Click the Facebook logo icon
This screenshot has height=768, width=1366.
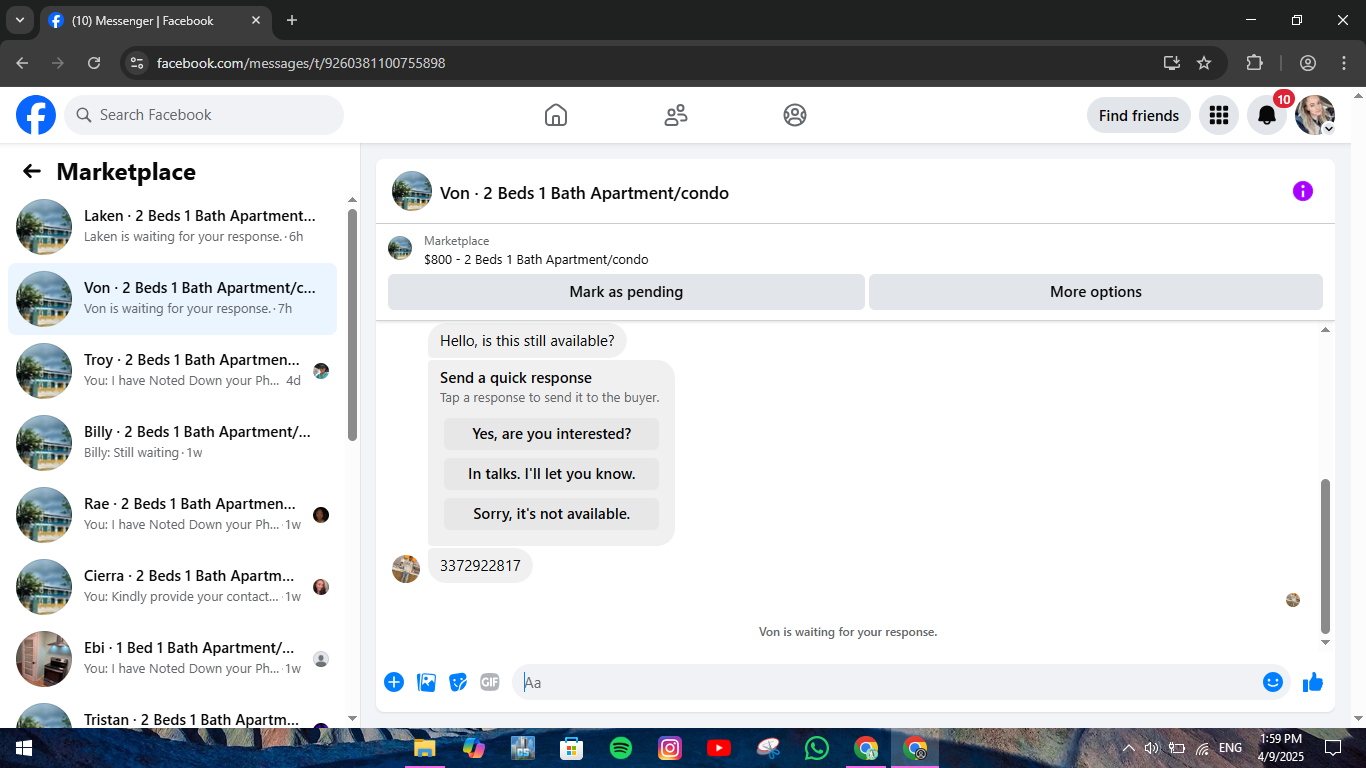point(36,115)
